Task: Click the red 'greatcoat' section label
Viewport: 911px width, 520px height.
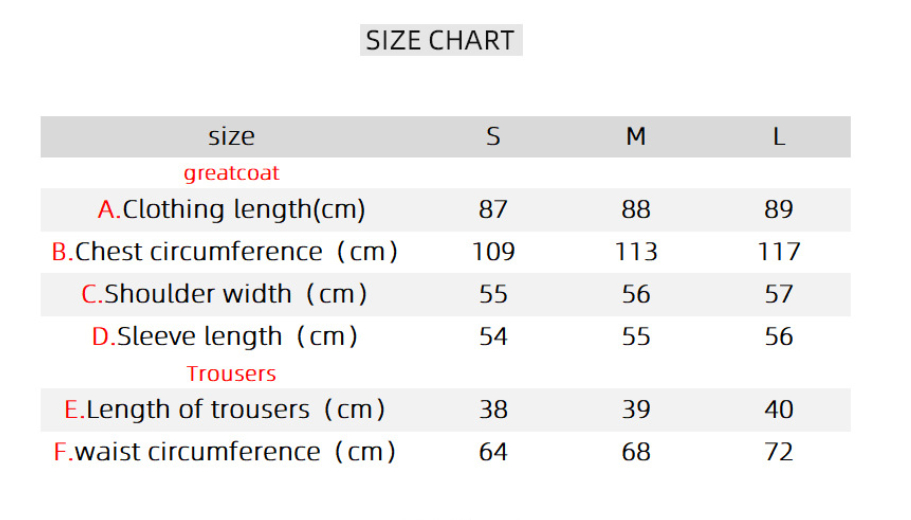Action: 231,173
